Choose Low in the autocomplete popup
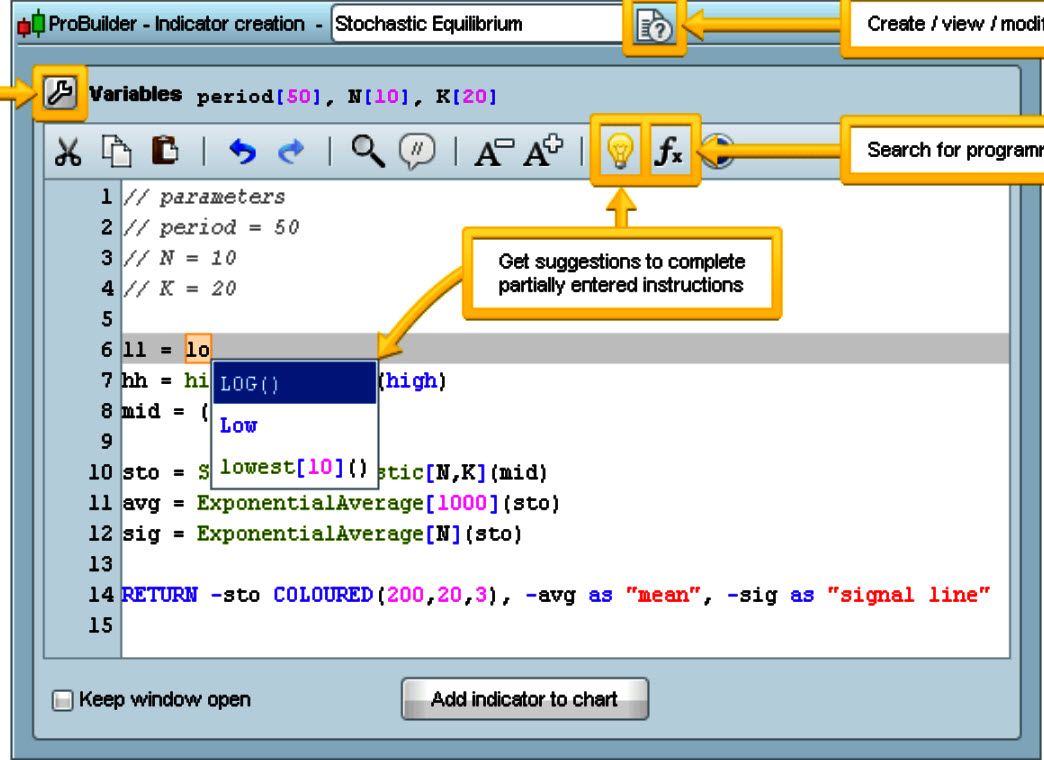1044x760 pixels. (237, 425)
